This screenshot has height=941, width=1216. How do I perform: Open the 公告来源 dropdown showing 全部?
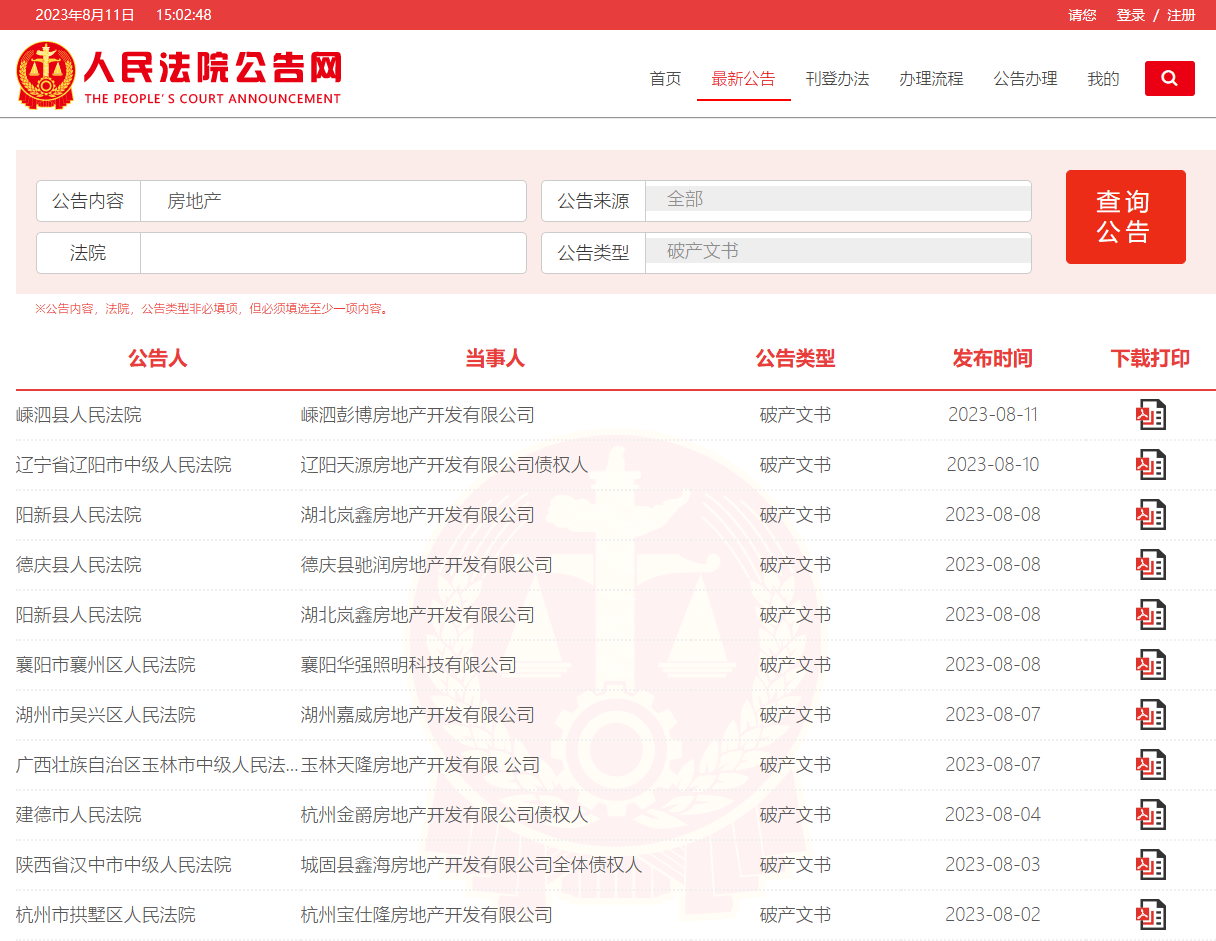pyautogui.click(x=837, y=199)
